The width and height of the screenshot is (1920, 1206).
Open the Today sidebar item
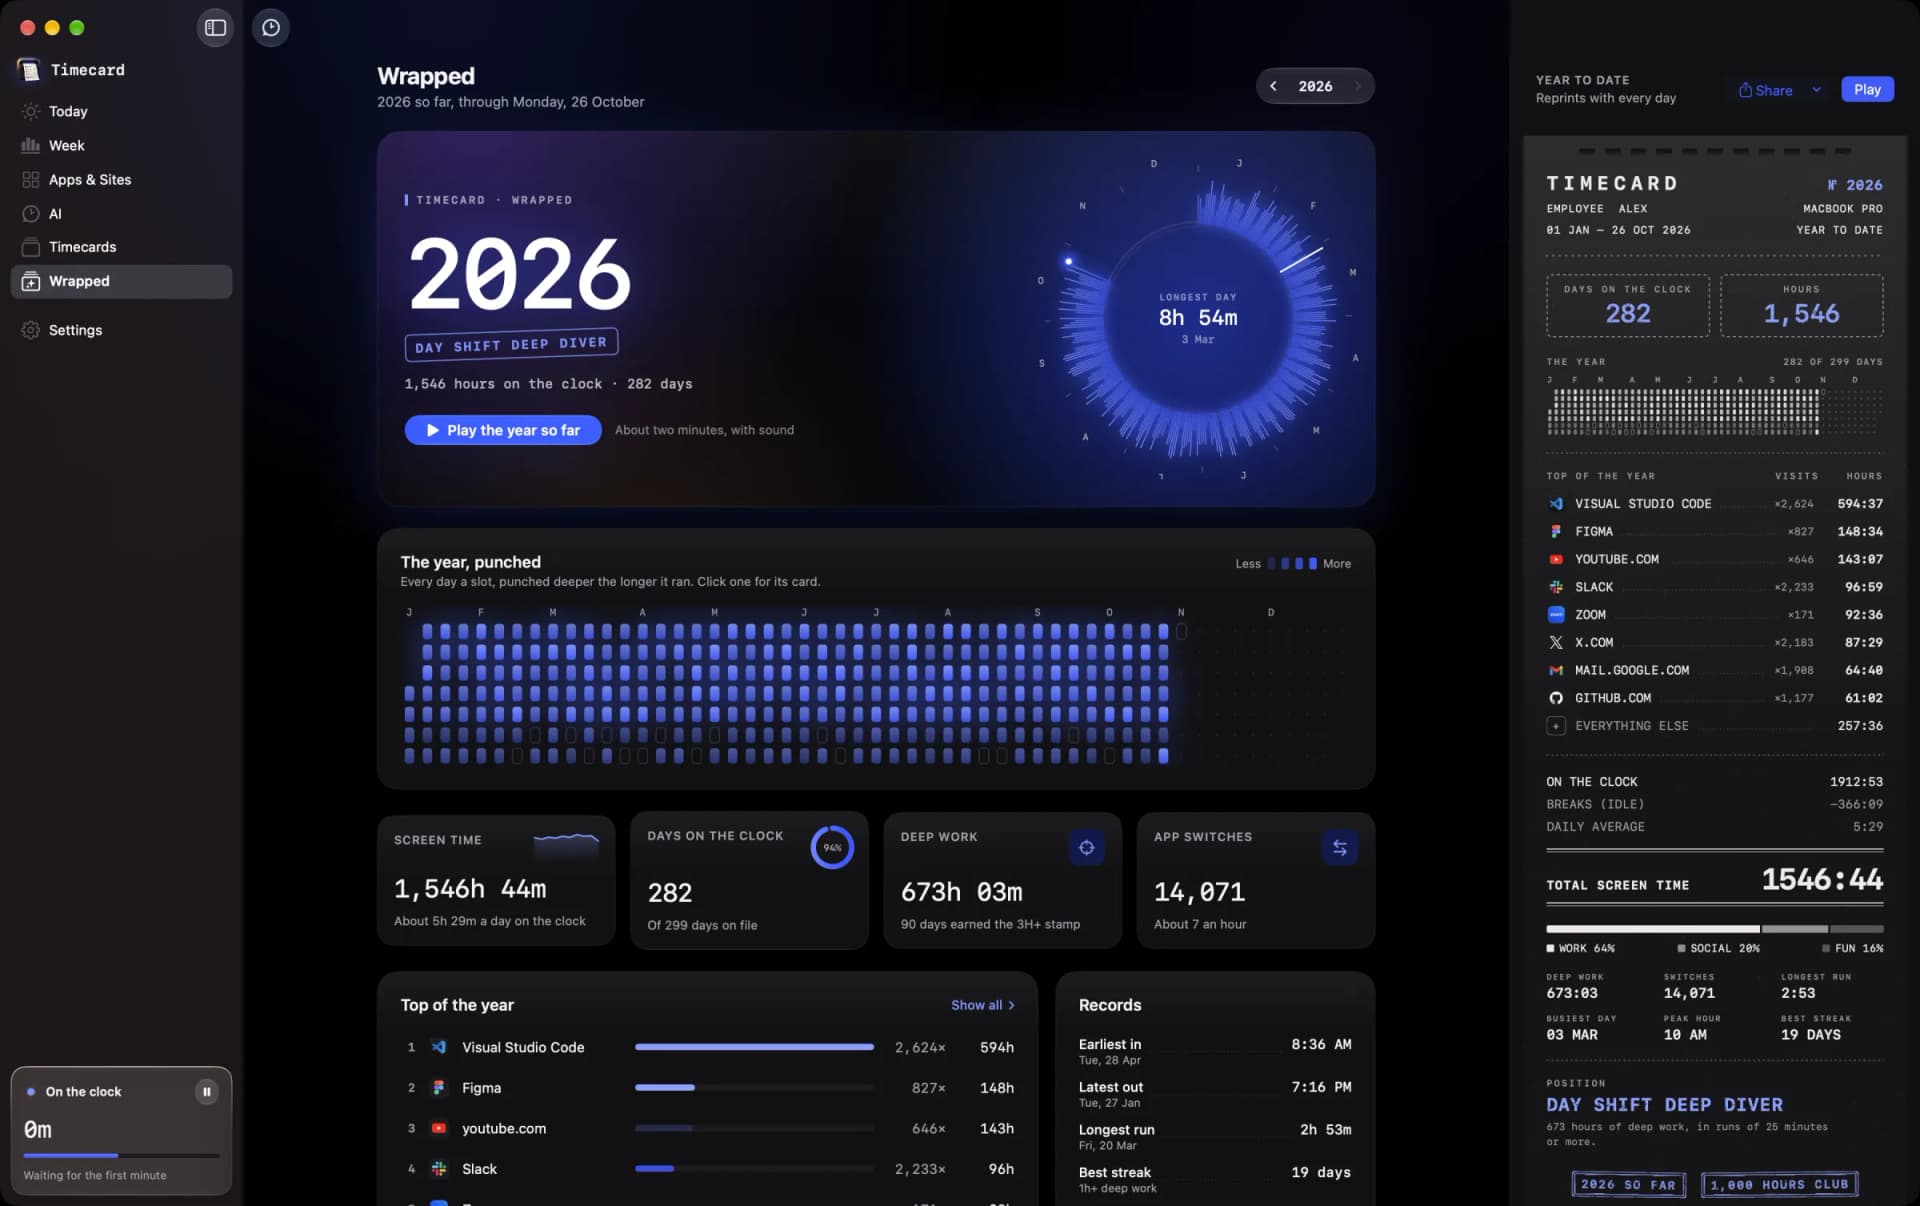[x=121, y=111]
